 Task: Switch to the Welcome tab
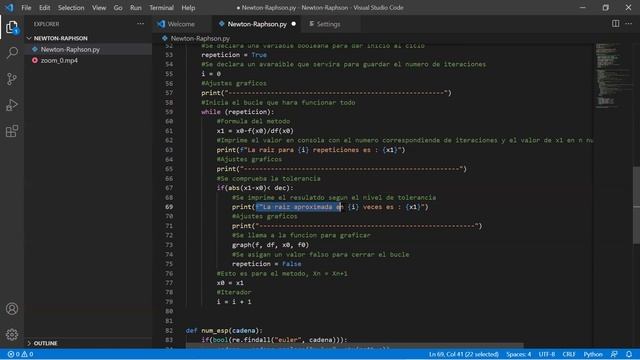click(181, 24)
